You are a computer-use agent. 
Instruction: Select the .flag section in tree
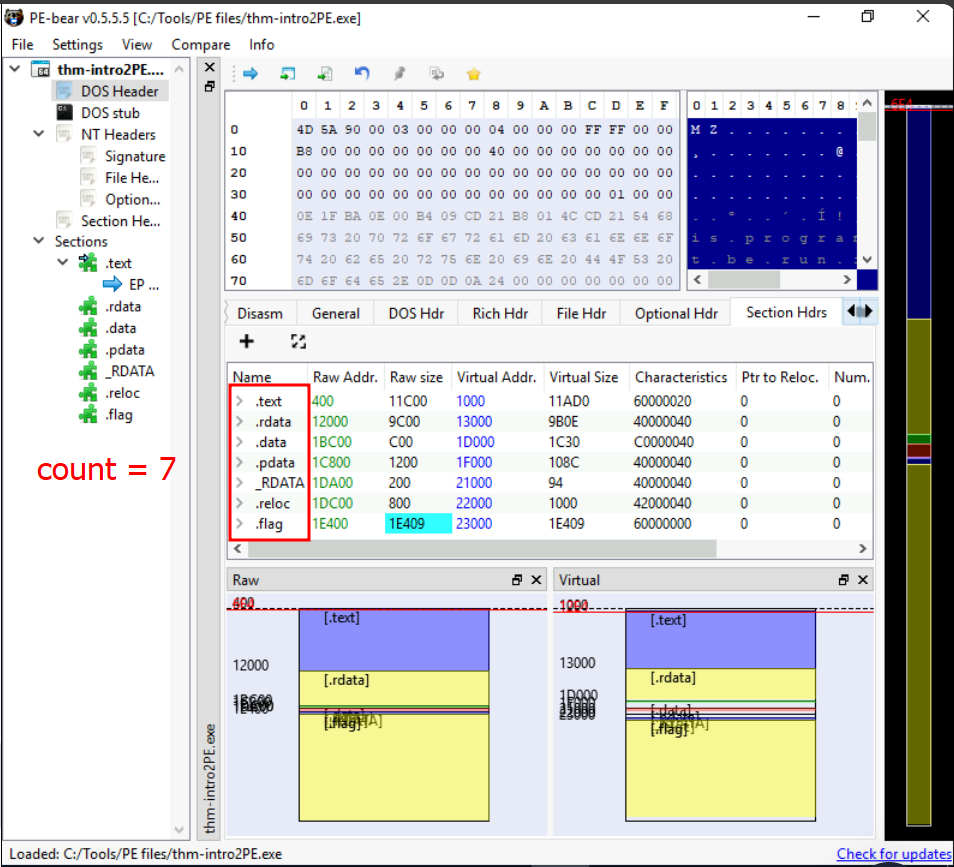click(118, 415)
